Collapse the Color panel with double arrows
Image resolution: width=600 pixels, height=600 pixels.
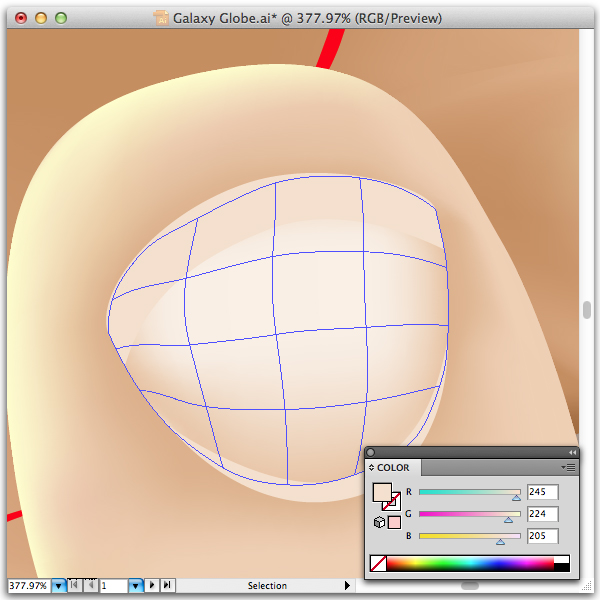(572, 453)
